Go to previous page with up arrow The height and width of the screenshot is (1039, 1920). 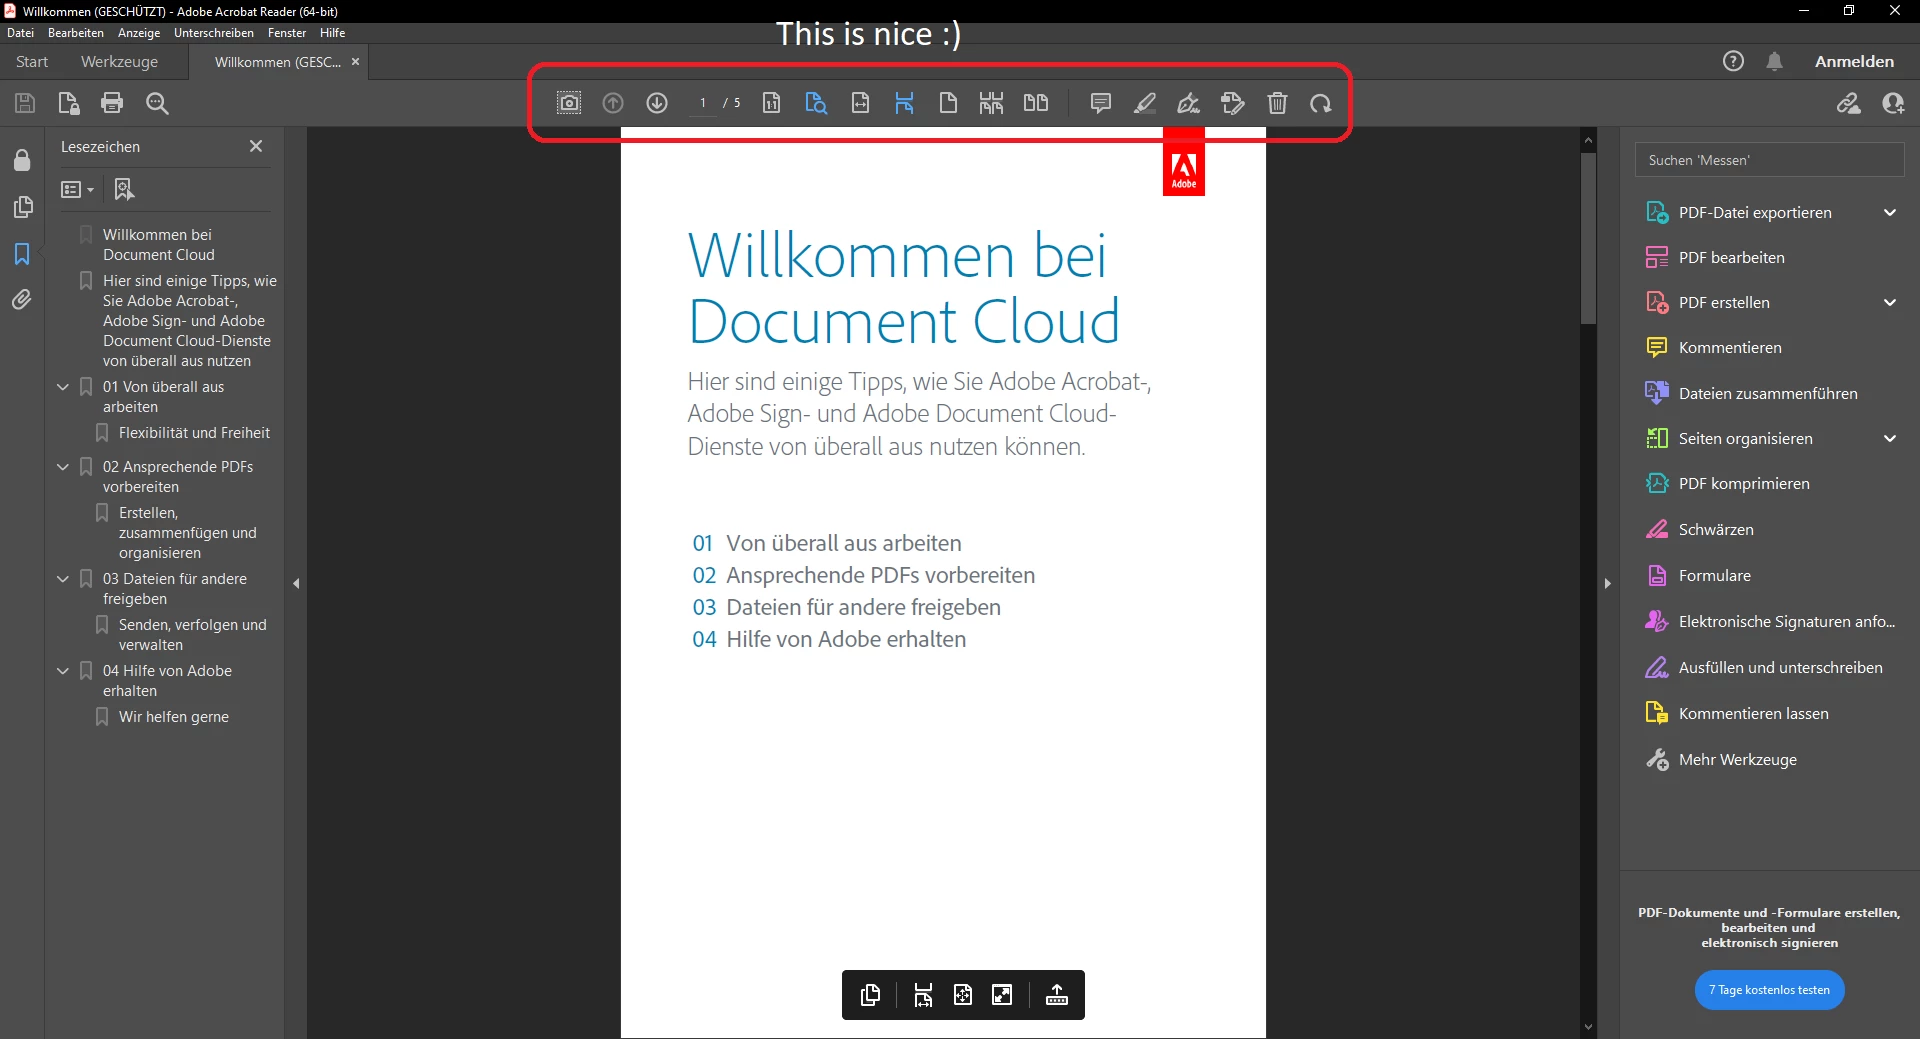(613, 103)
